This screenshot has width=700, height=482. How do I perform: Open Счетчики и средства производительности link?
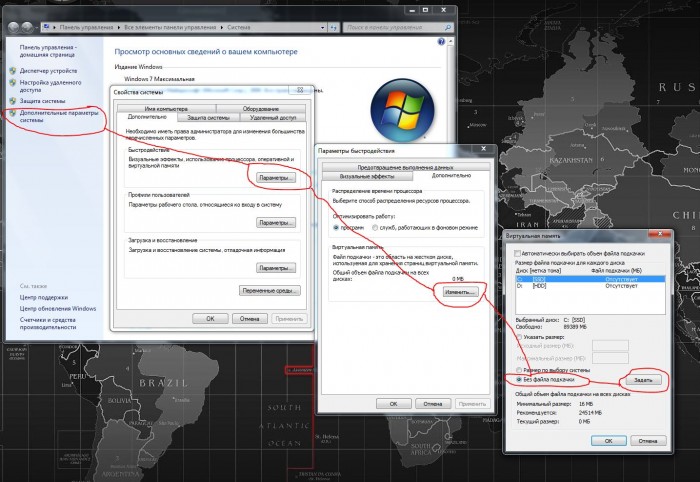point(48,323)
